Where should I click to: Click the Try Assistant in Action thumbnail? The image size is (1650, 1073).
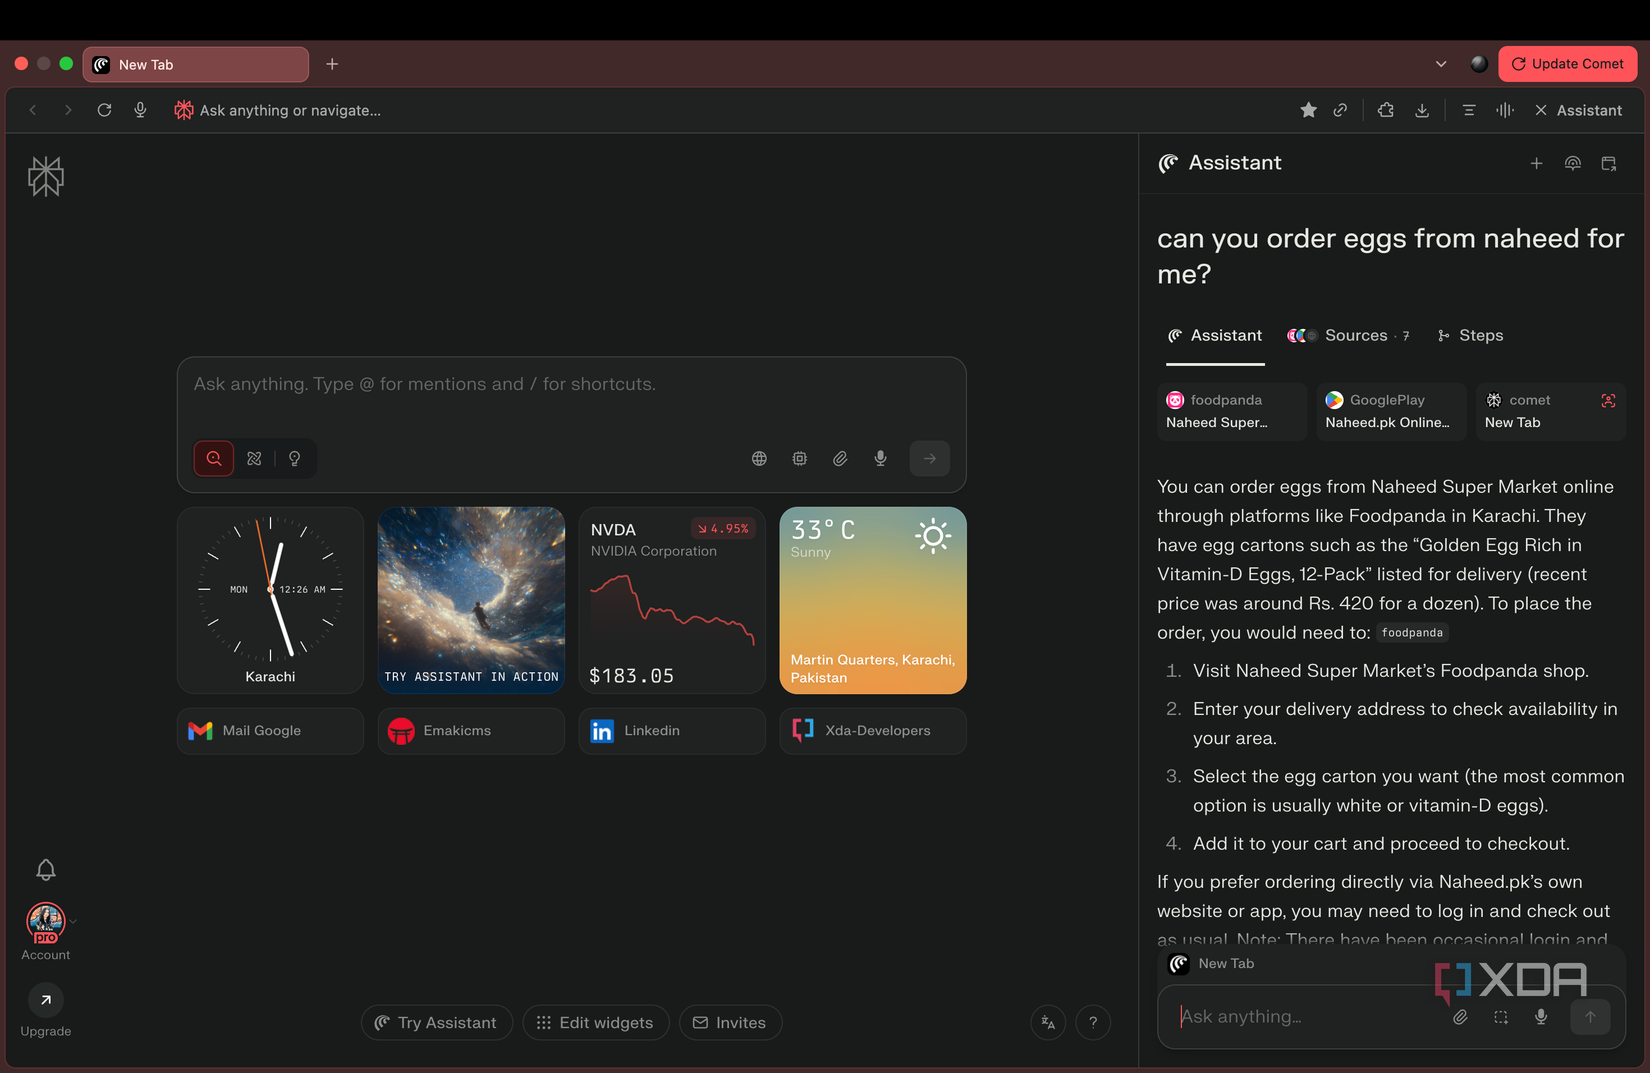[x=471, y=600]
